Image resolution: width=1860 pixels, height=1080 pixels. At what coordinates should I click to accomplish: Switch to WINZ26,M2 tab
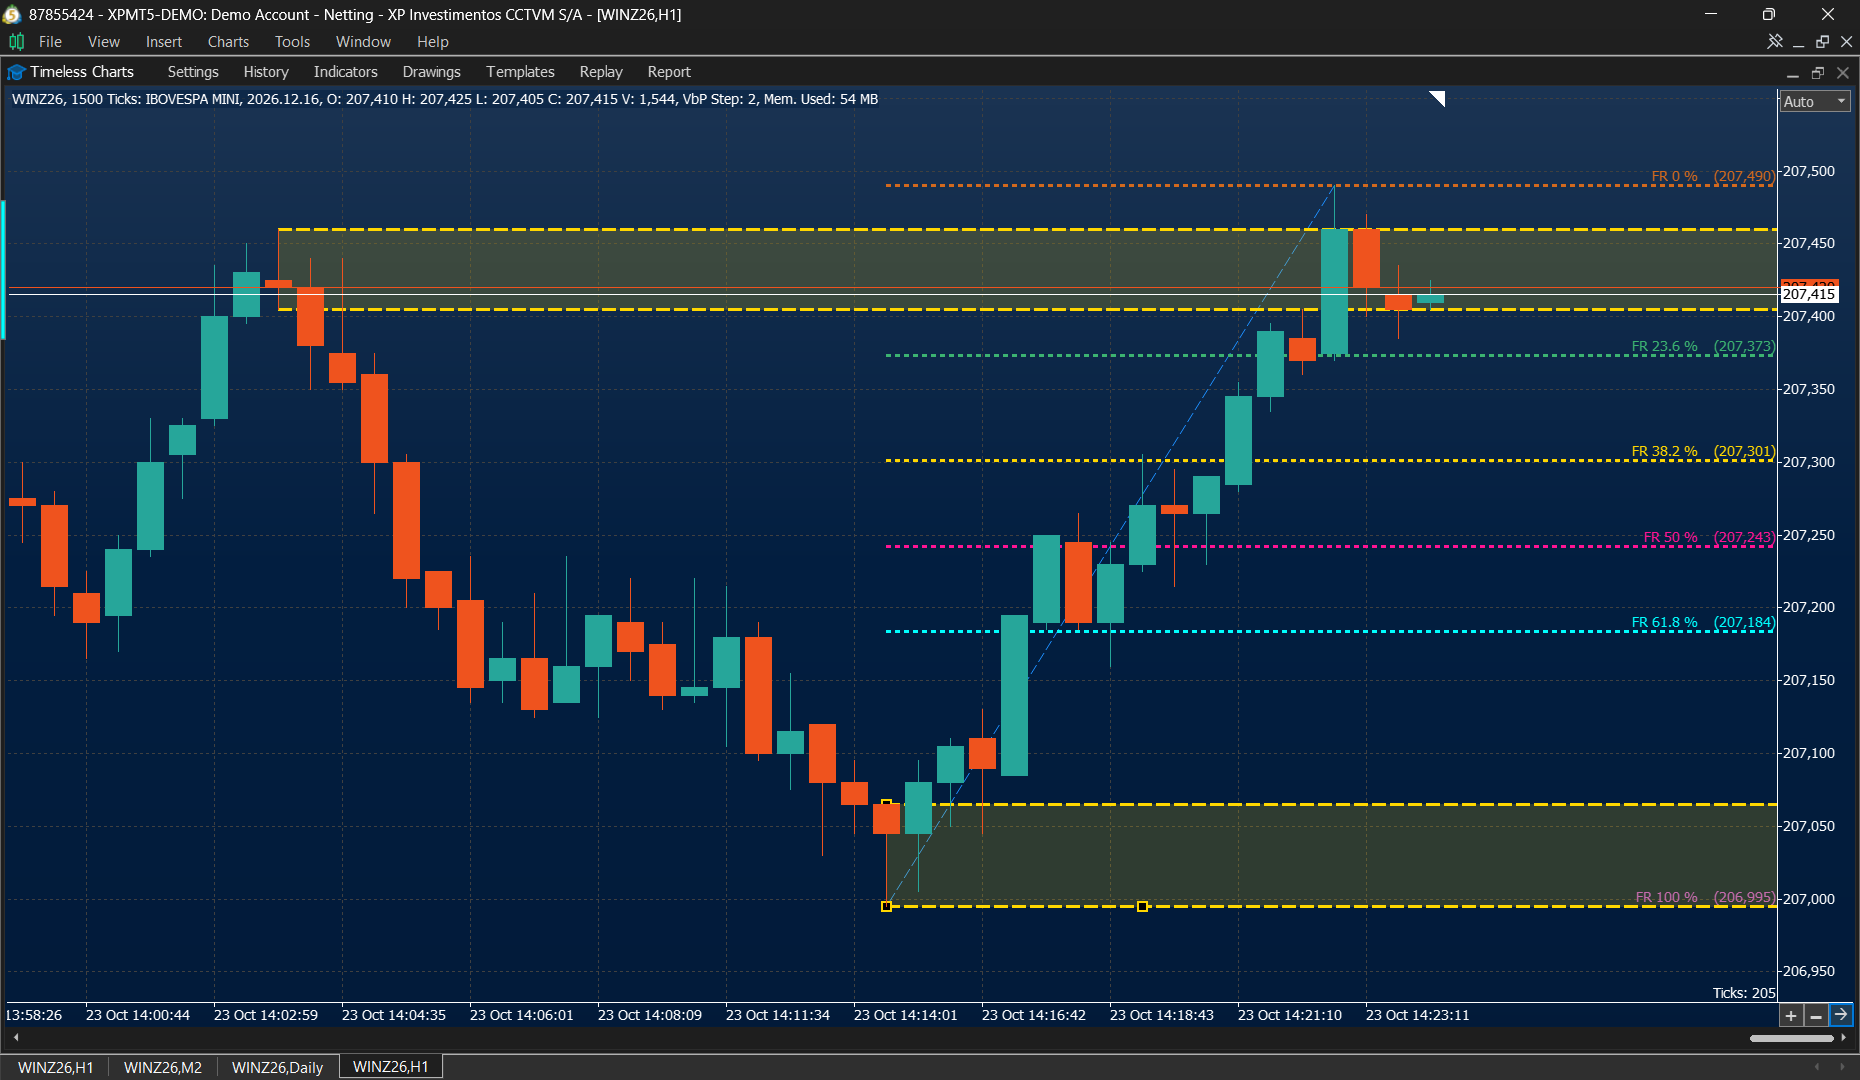pos(163,1067)
